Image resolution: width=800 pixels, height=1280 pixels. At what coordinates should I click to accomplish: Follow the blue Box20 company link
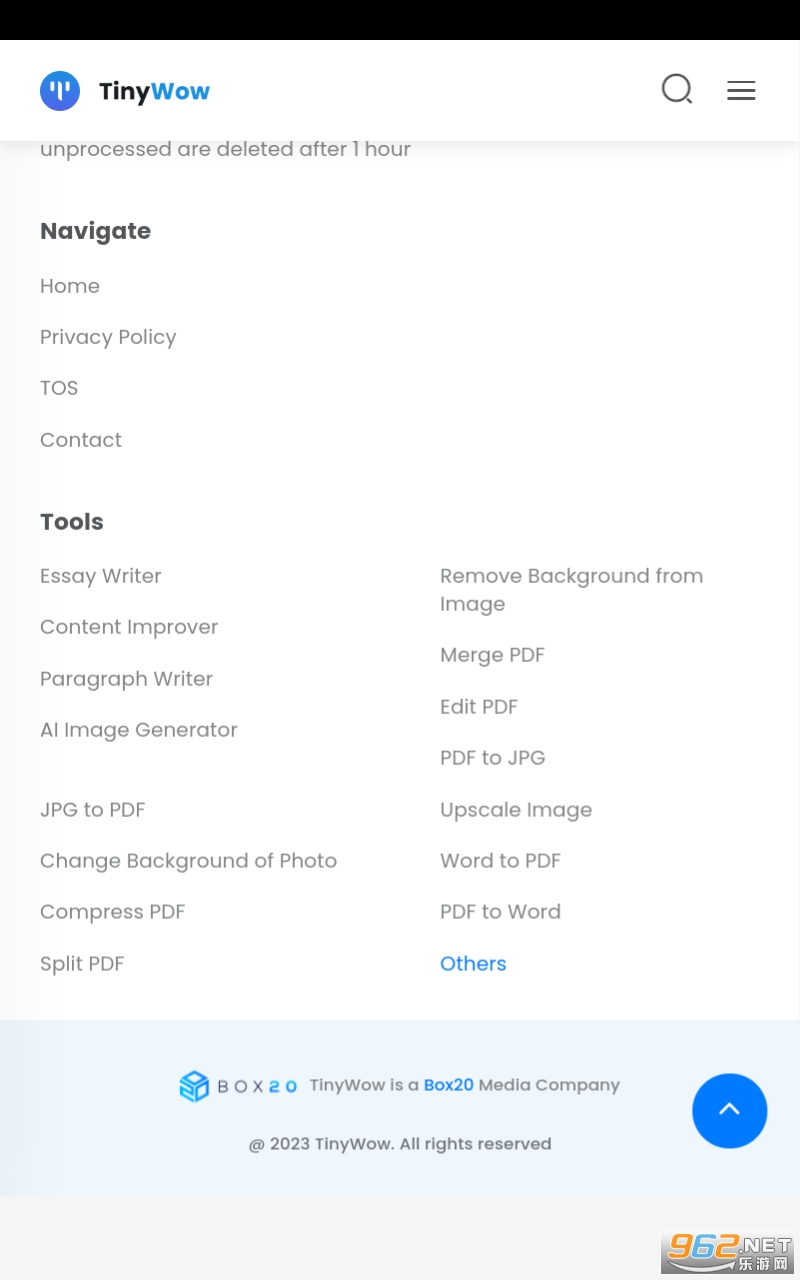pos(448,1085)
